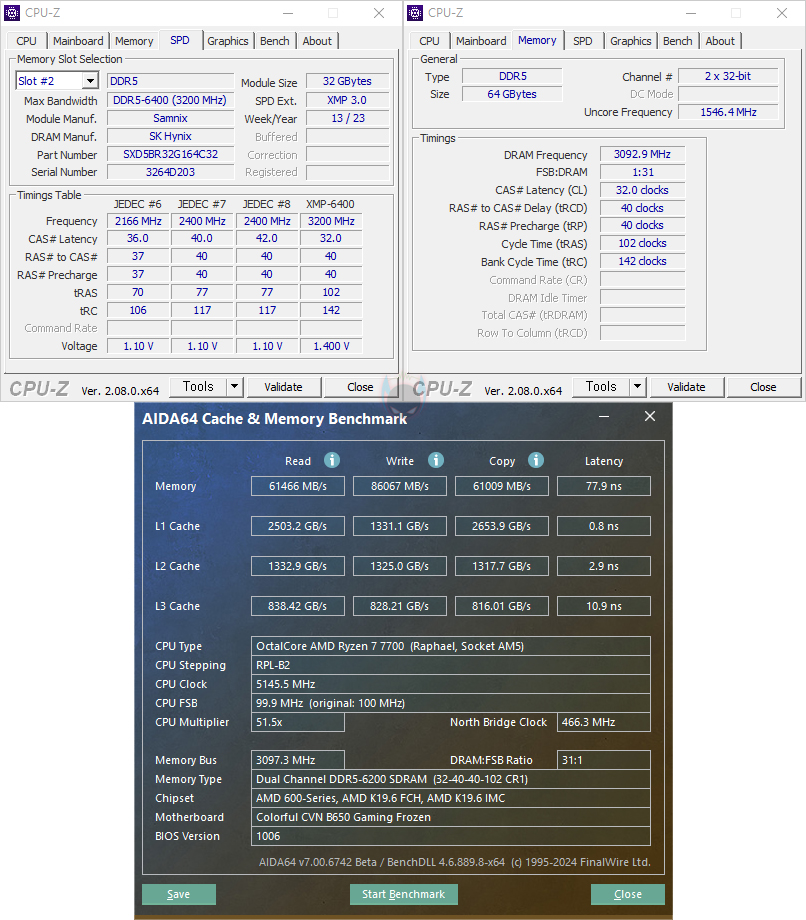Click the Memory Copy value 61009 MB/s

point(502,486)
